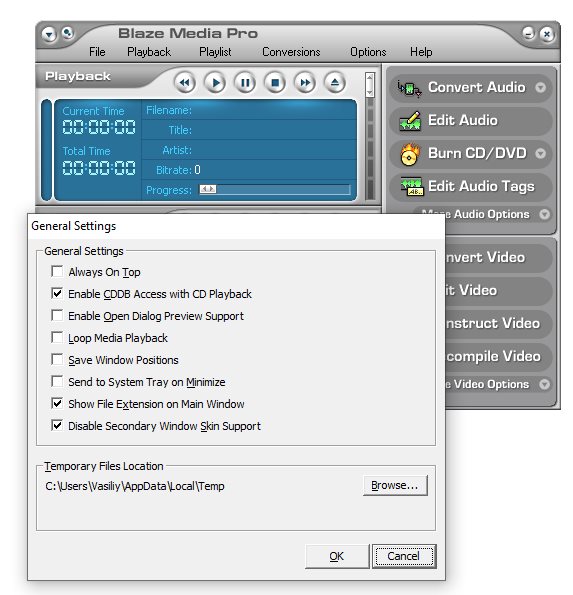Click the vertical volume slider handle
573x595 pixels.
click(x=370, y=85)
